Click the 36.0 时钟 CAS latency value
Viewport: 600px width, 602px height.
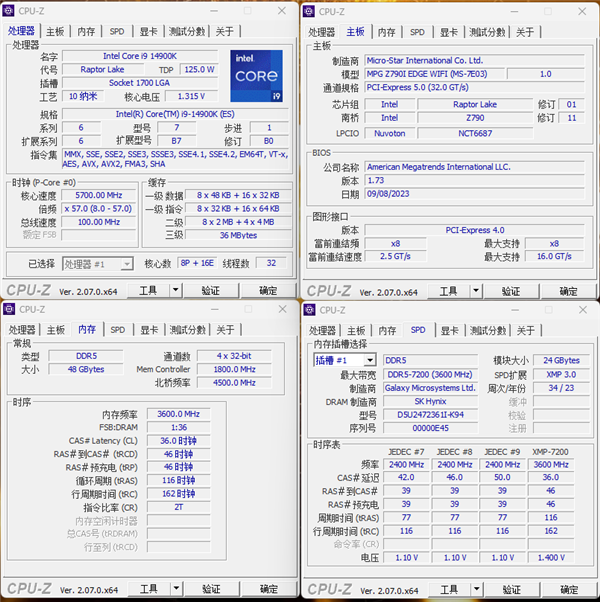[x=179, y=440]
